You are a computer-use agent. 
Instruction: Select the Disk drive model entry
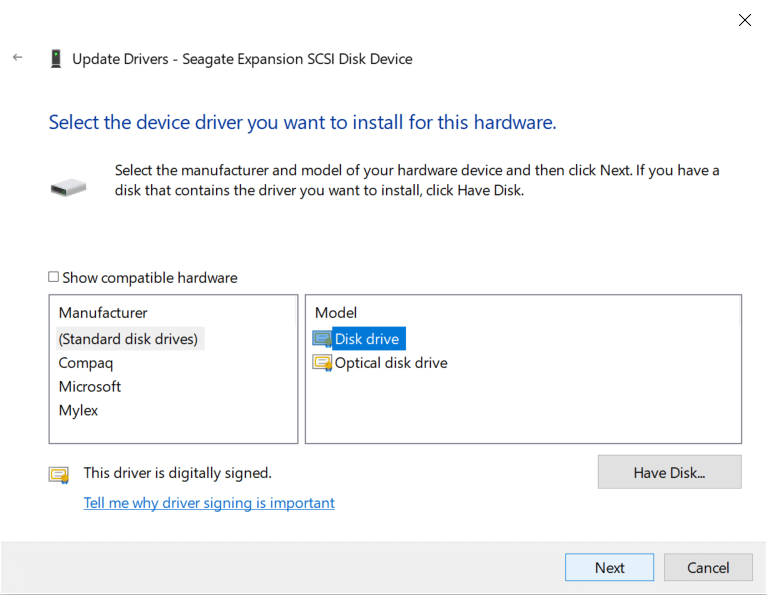pos(367,339)
